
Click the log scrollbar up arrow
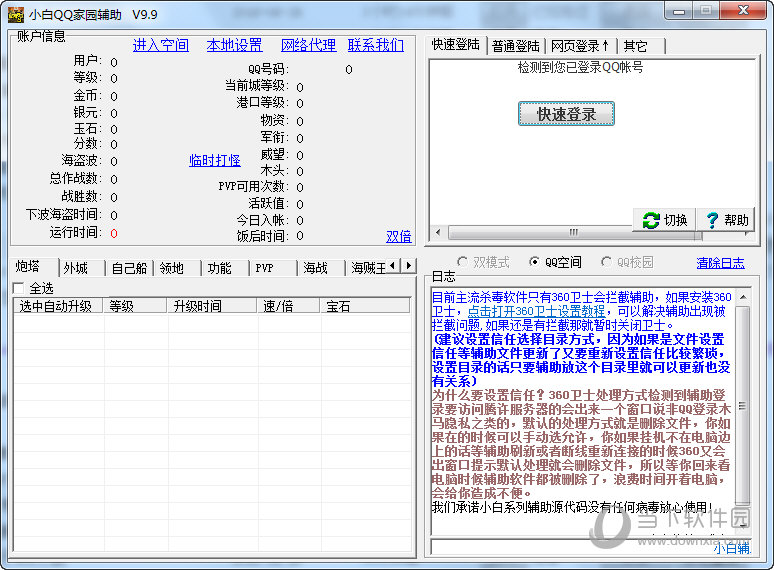[743, 297]
